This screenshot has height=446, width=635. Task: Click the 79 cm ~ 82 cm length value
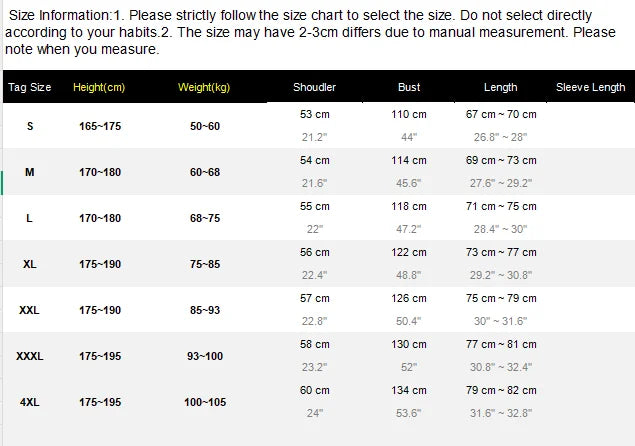click(501, 390)
